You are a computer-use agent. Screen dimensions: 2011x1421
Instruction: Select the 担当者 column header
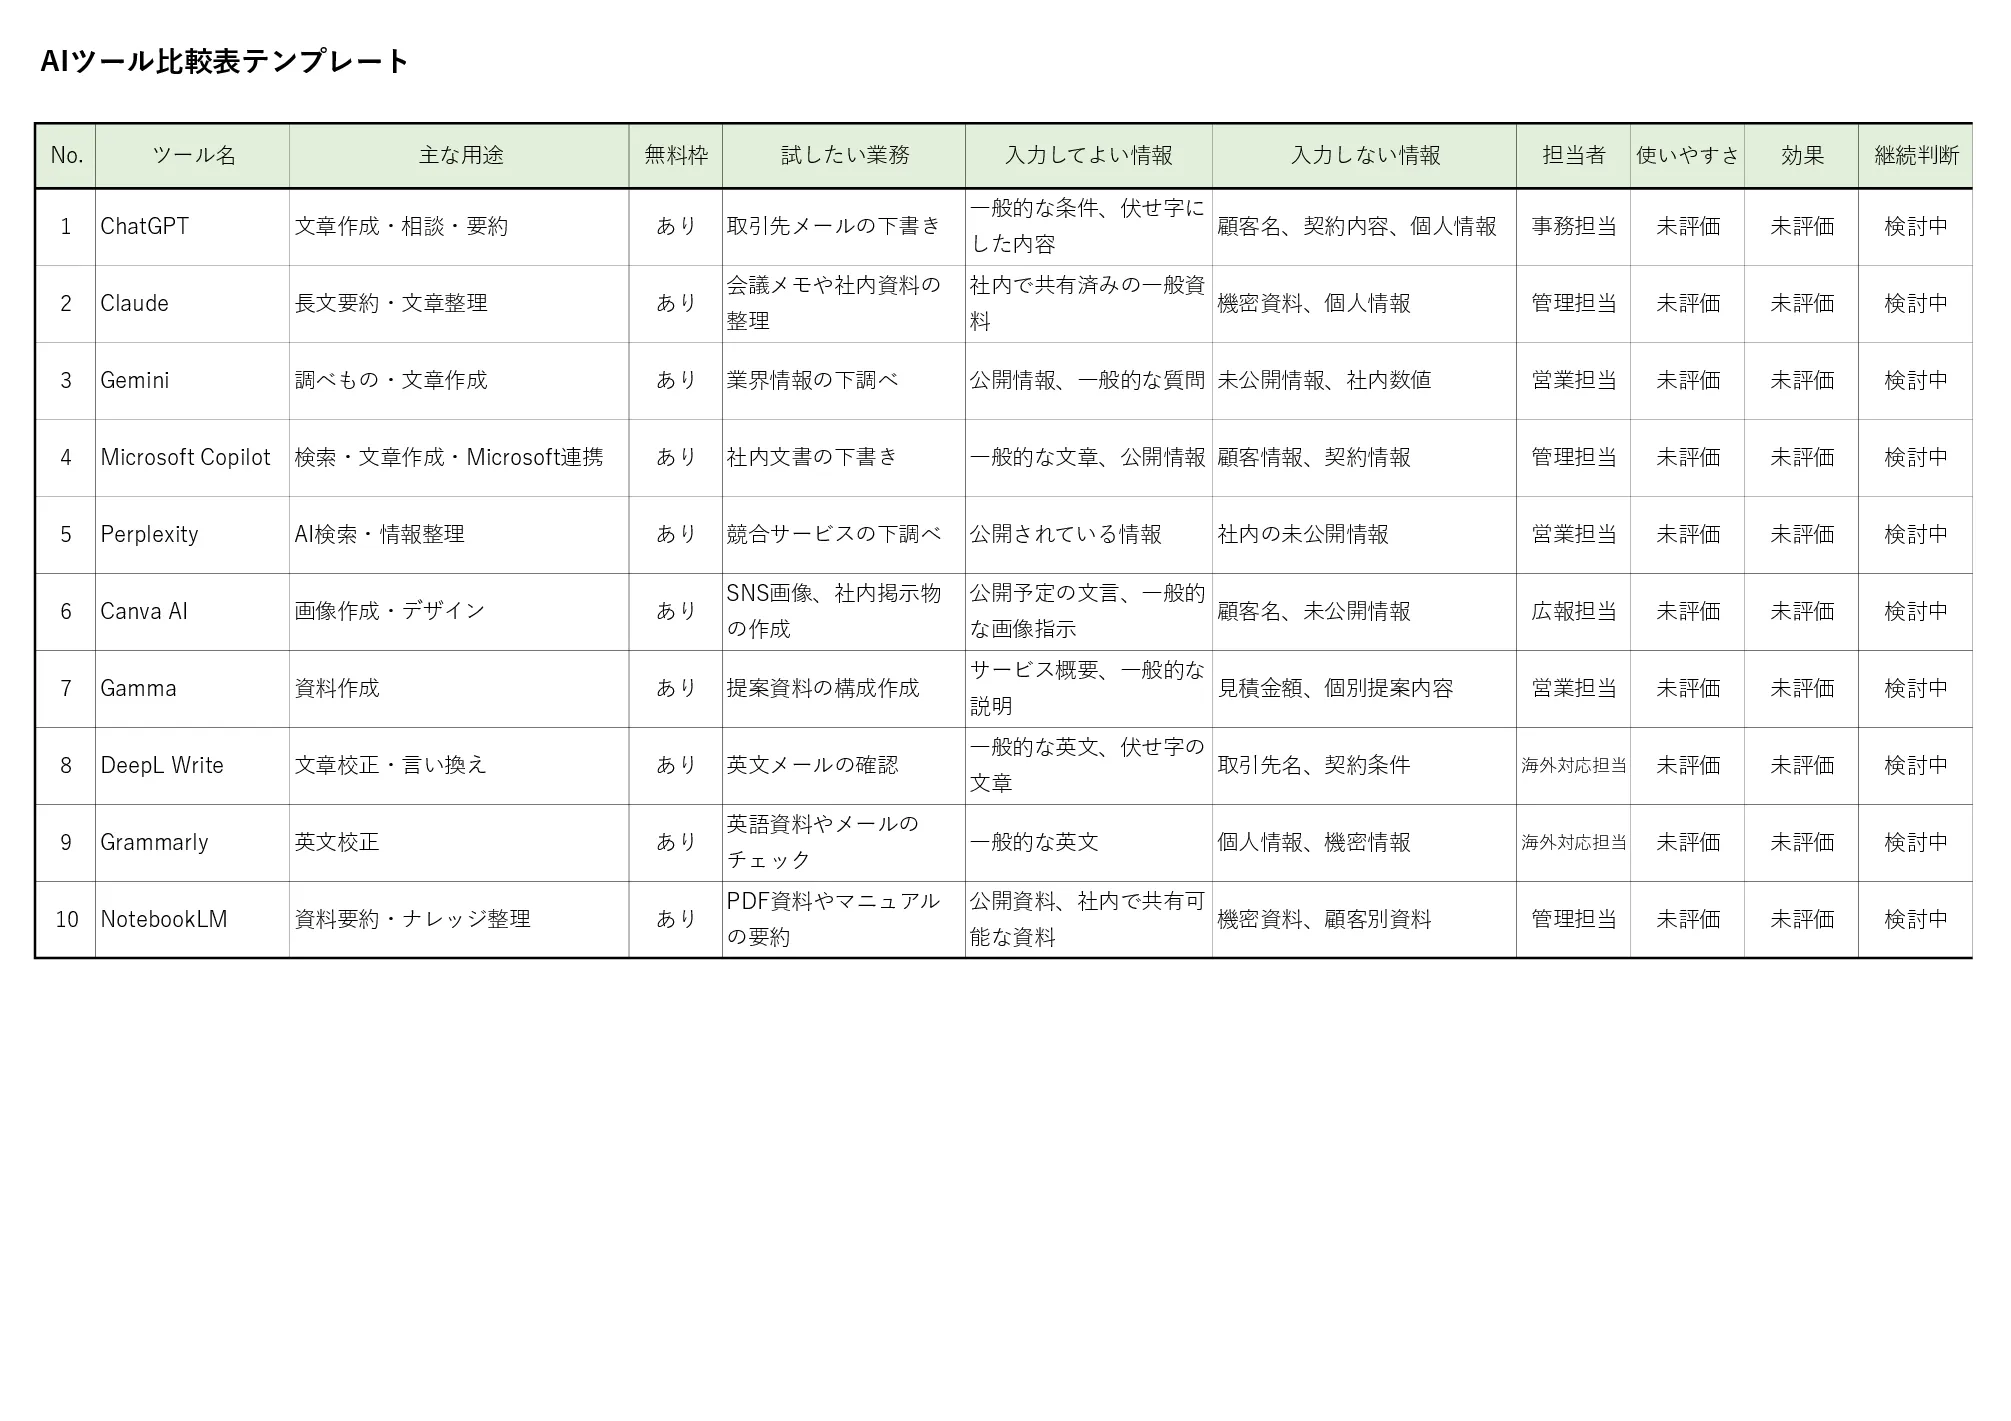[x=1574, y=156]
